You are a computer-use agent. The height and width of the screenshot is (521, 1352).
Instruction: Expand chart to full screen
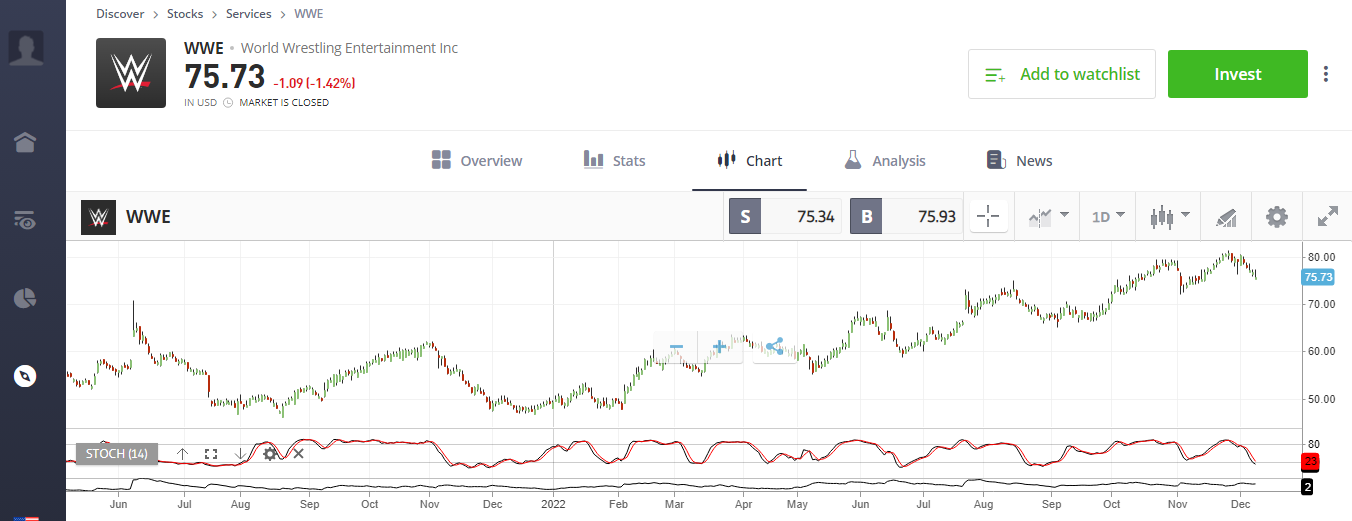click(x=1327, y=216)
